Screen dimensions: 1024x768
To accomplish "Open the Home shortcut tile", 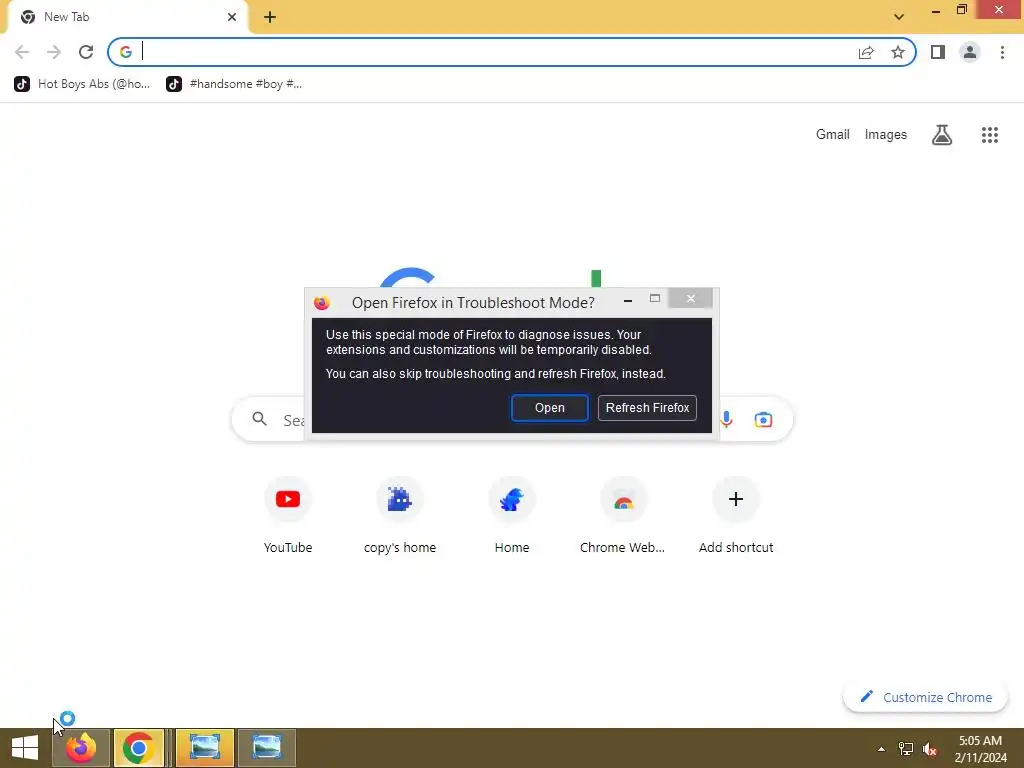I will (511, 516).
